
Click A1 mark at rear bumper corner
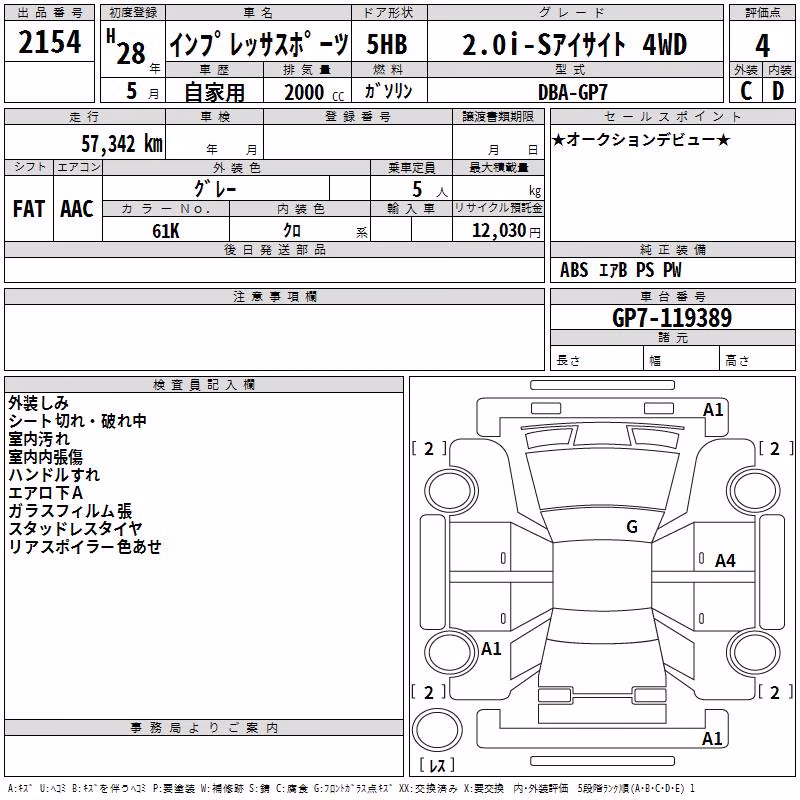(712, 738)
